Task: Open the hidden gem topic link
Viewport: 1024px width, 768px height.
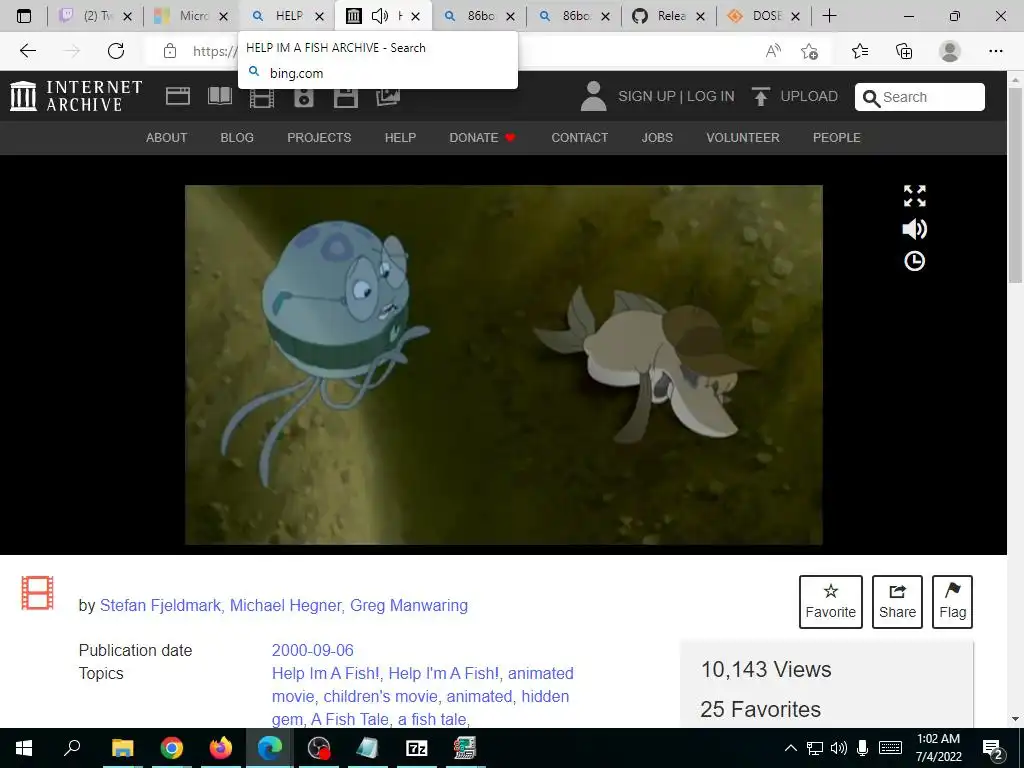Action: (421, 708)
